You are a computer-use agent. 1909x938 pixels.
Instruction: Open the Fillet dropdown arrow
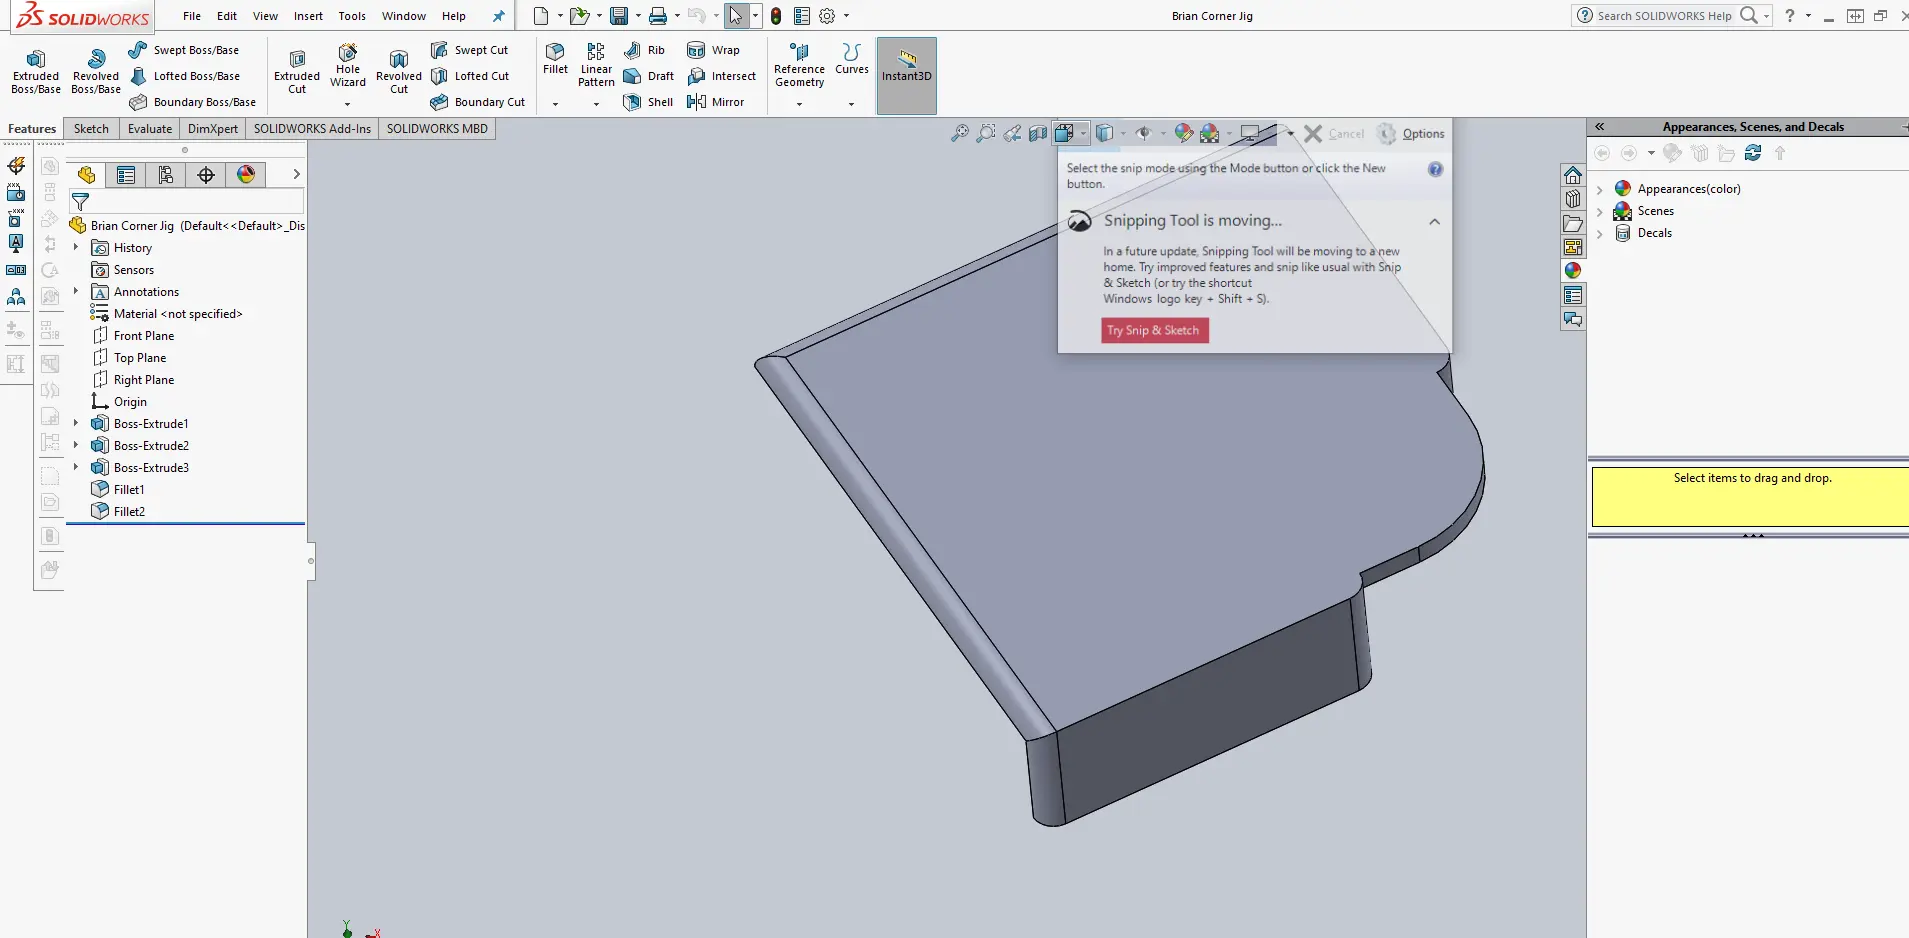[x=555, y=104]
